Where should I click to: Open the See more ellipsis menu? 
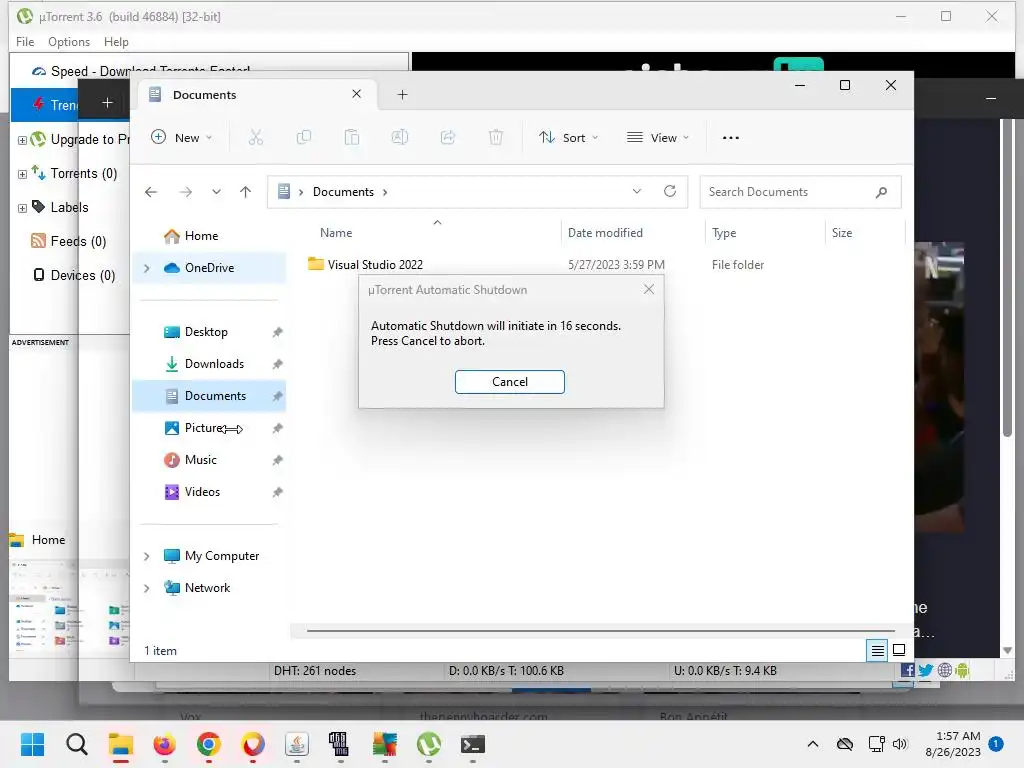(x=731, y=138)
